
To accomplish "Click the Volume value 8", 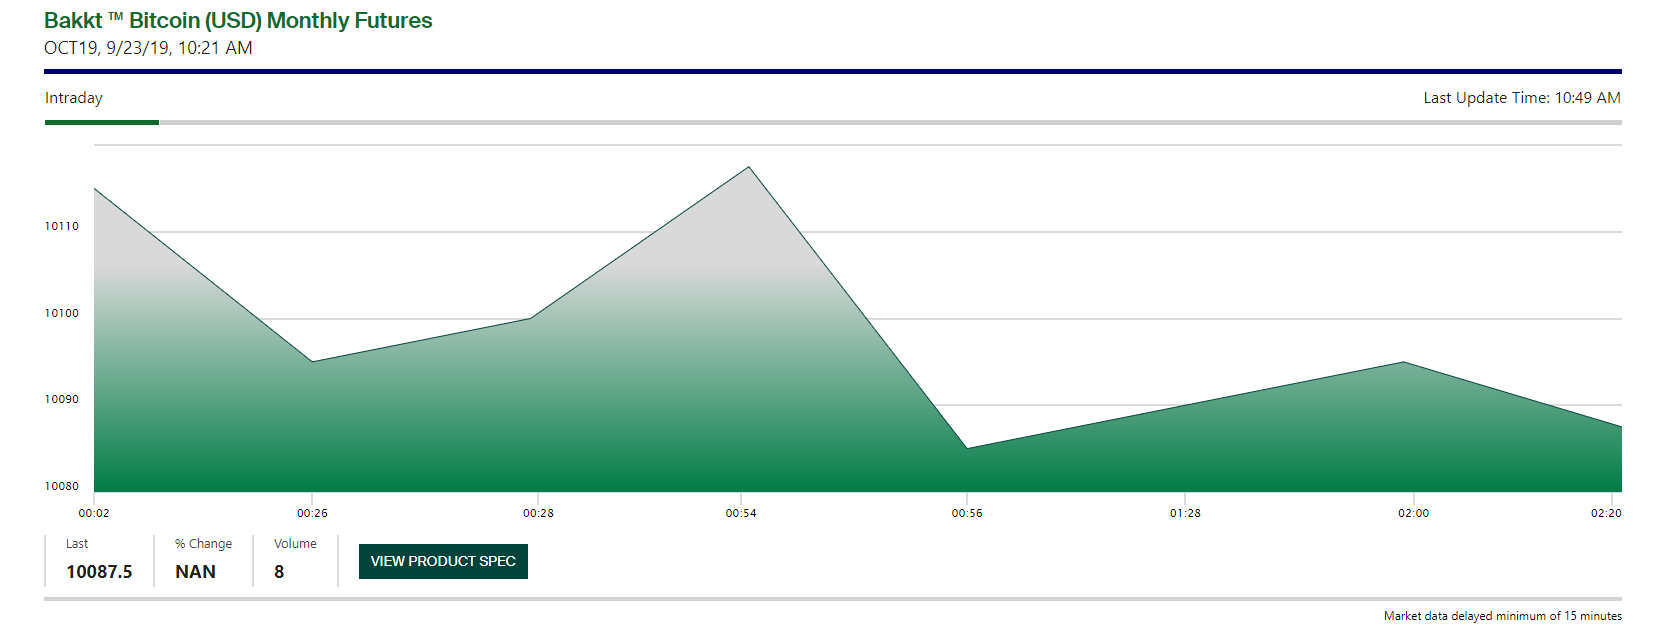I will pyautogui.click(x=279, y=572).
